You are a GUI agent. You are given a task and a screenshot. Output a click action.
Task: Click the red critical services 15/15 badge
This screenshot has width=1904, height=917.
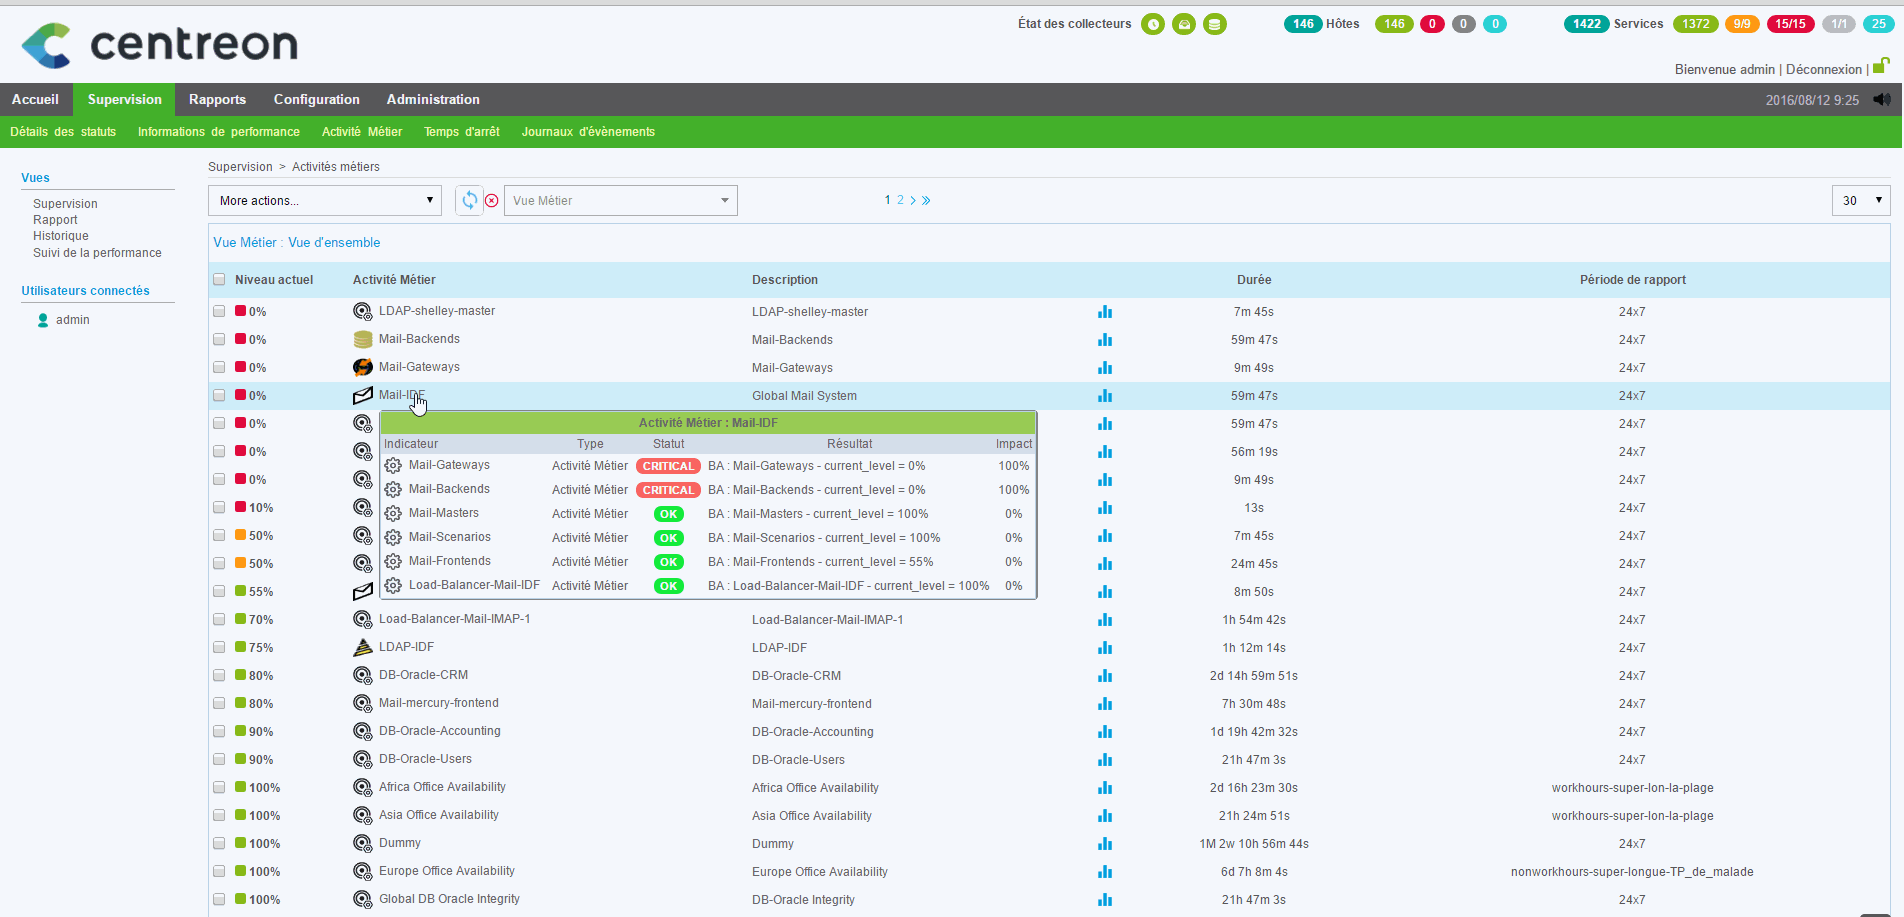[x=1790, y=24]
